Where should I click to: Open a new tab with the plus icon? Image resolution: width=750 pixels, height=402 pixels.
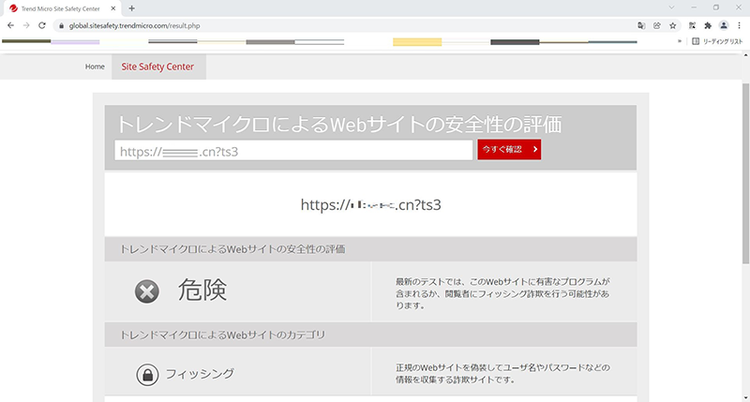(132, 8)
